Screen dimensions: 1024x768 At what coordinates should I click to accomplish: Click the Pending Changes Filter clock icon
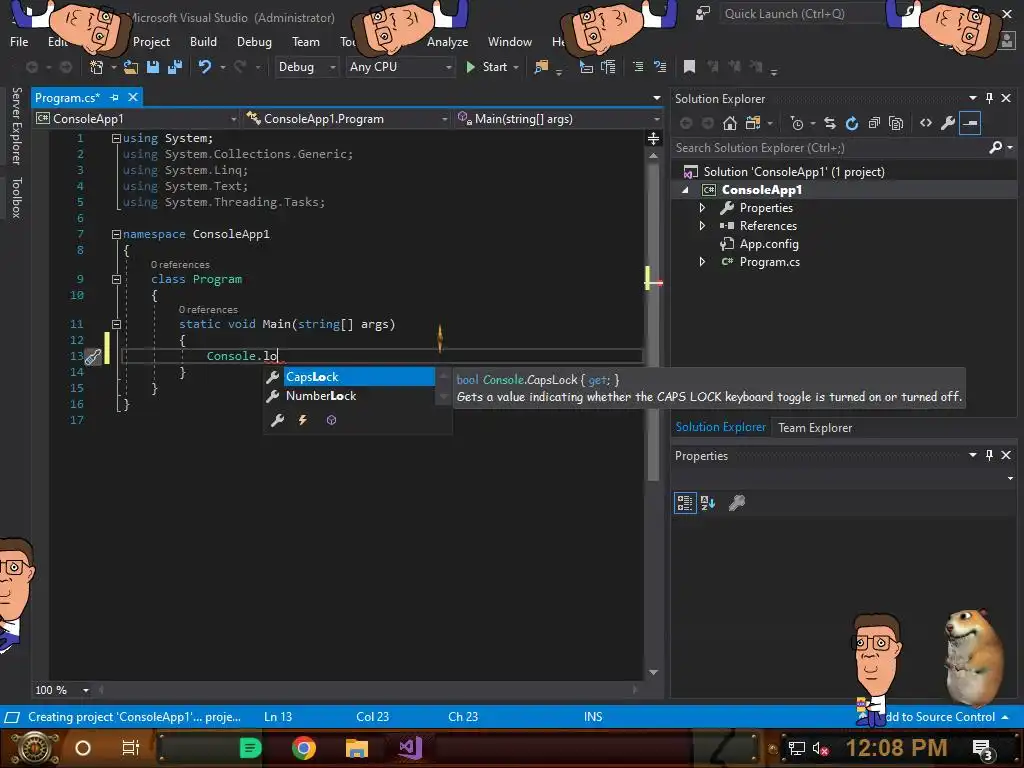point(797,123)
